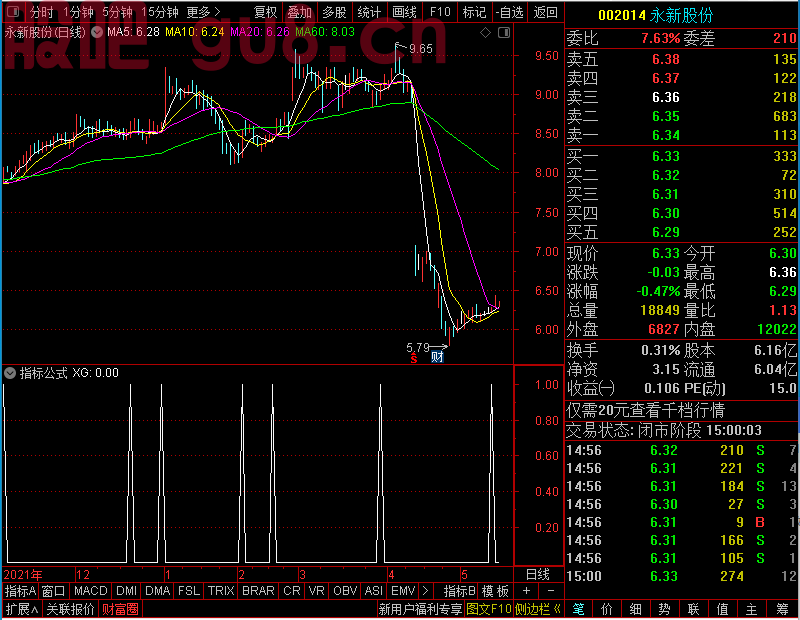Open F10 company info
The height and width of the screenshot is (620, 800).
click(x=440, y=12)
